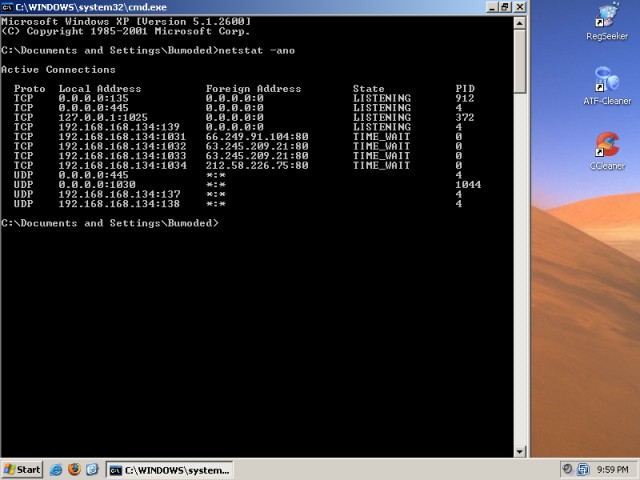
Task: Click the 'State' column header
Action: point(369,89)
